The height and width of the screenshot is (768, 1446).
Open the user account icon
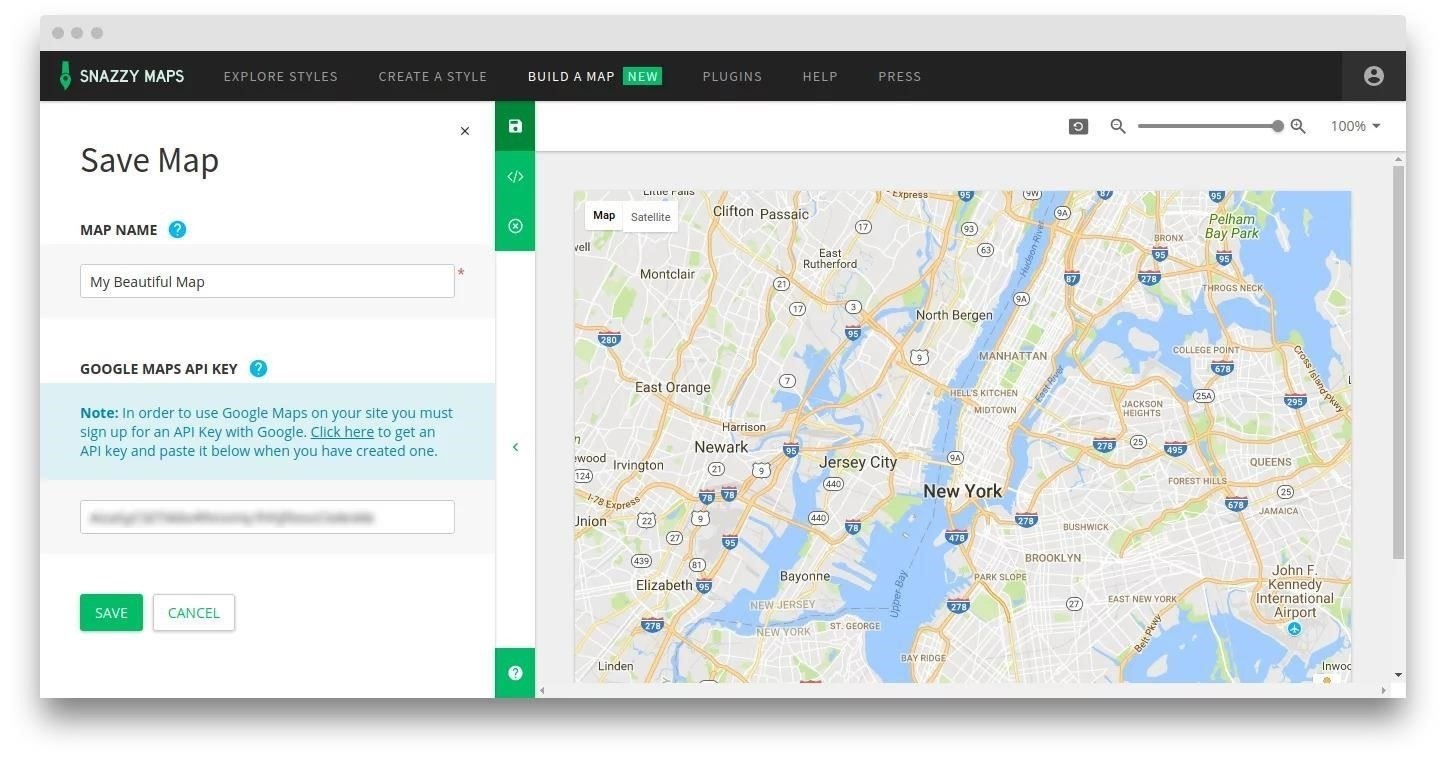pyautogui.click(x=1373, y=76)
